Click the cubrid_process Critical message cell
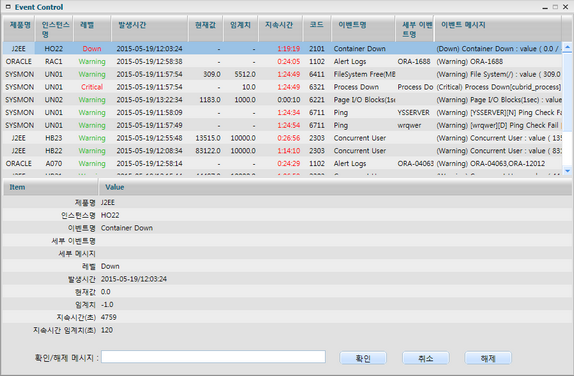The height and width of the screenshot is (376, 574). point(499,87)
